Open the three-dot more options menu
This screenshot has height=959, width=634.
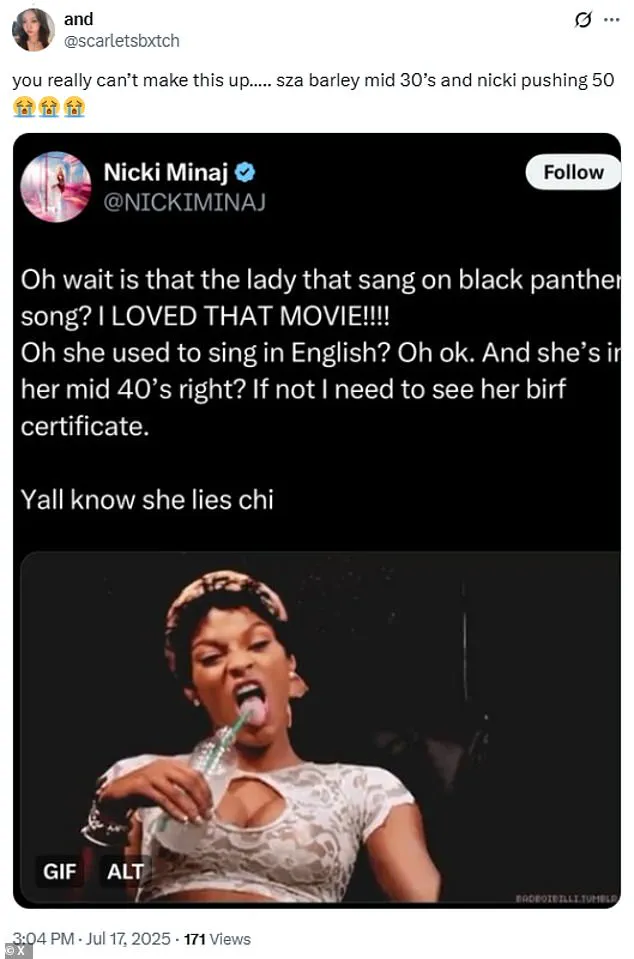click(x=610, y=21)
